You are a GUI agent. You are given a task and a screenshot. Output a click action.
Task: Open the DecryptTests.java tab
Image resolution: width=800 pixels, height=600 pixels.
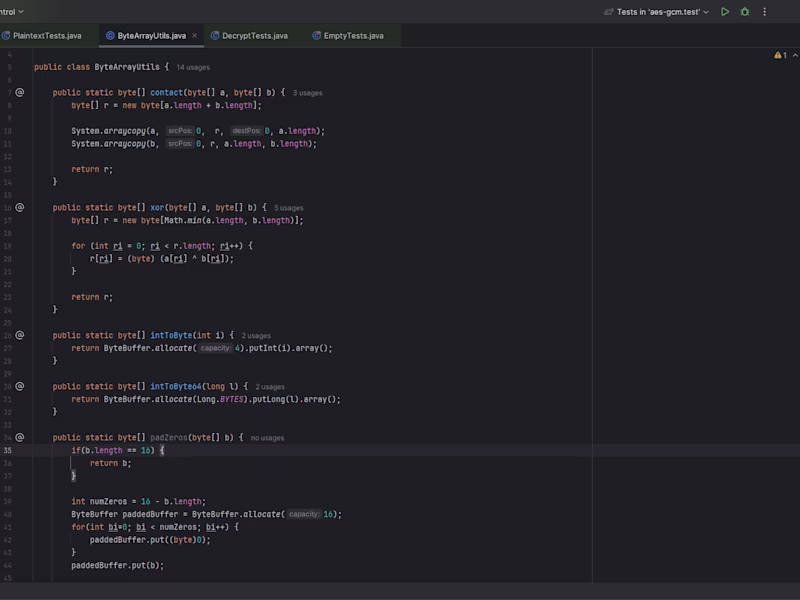[254, 36]
